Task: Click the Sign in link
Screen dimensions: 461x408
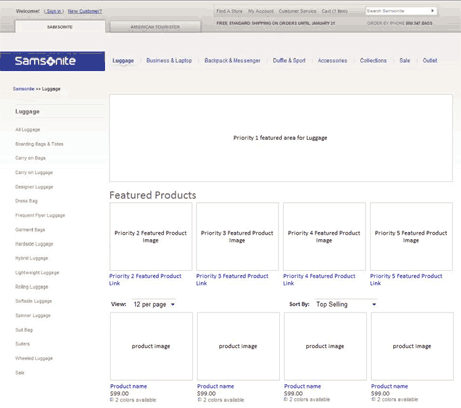Action: point(54,11)
